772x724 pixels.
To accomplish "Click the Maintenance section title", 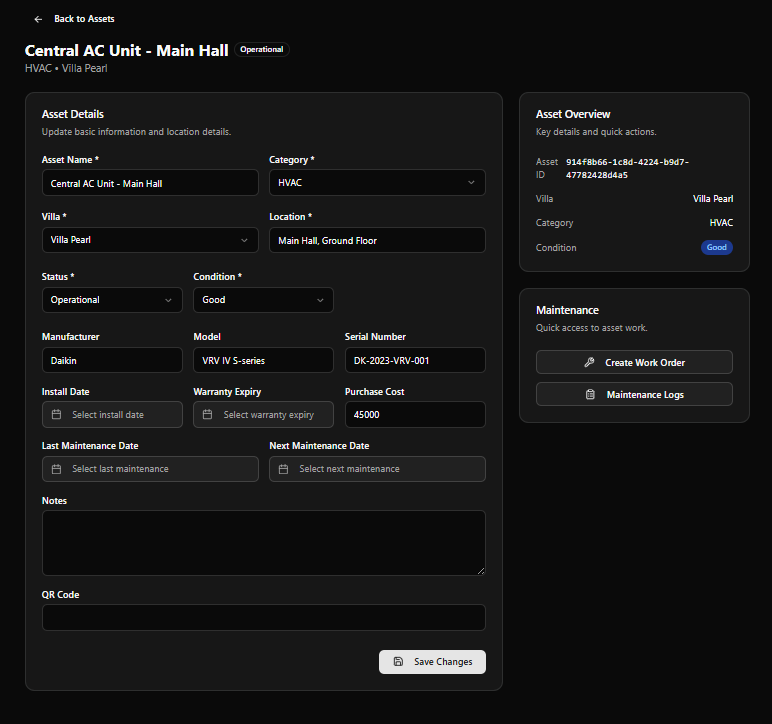I will click(x=567, y=310).
